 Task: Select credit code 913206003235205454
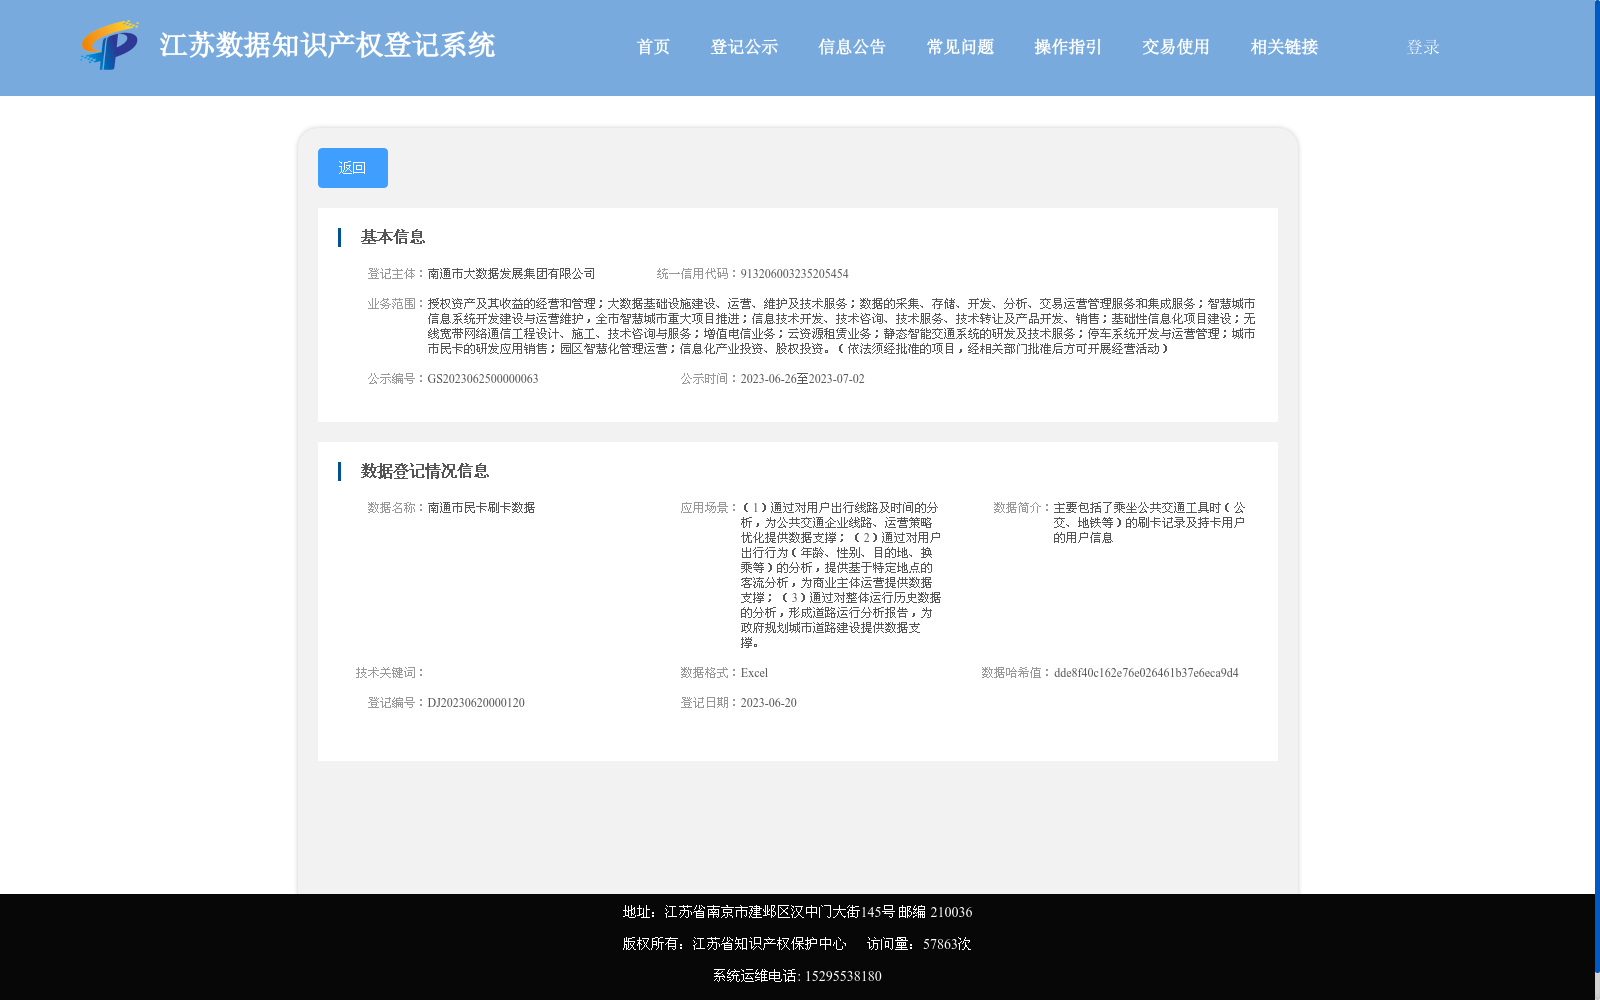[x=794, y=274]
